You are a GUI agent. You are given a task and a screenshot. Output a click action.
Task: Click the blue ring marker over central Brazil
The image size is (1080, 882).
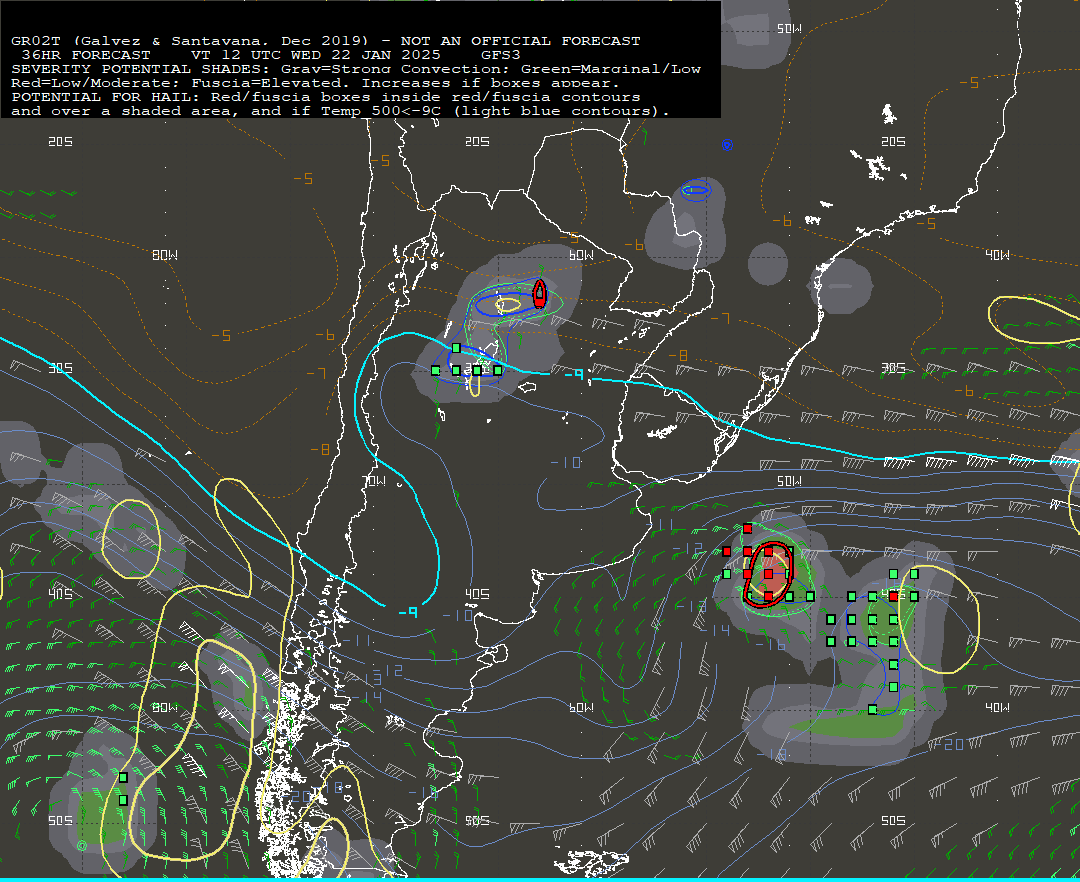(x=727, y=145)
